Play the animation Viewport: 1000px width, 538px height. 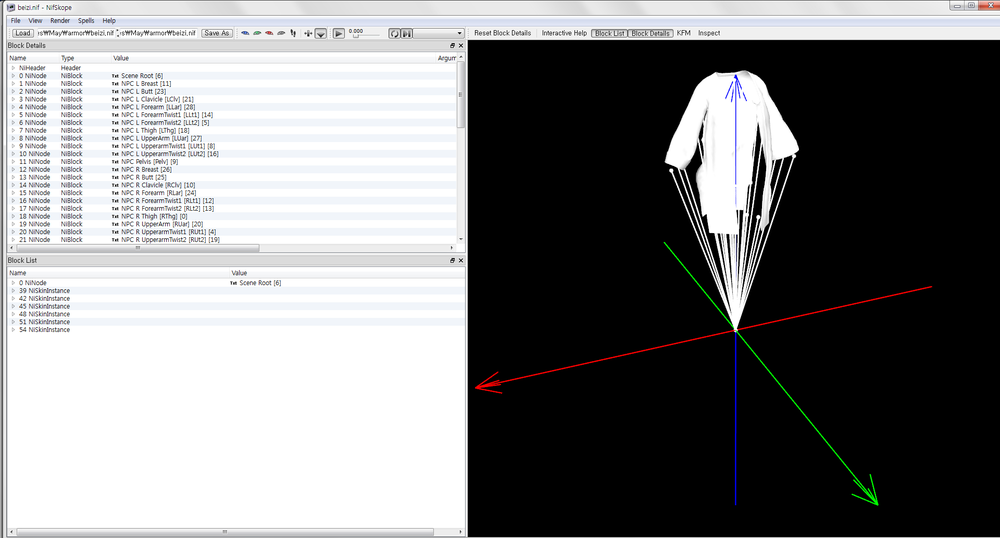click(x=339, y=33)
